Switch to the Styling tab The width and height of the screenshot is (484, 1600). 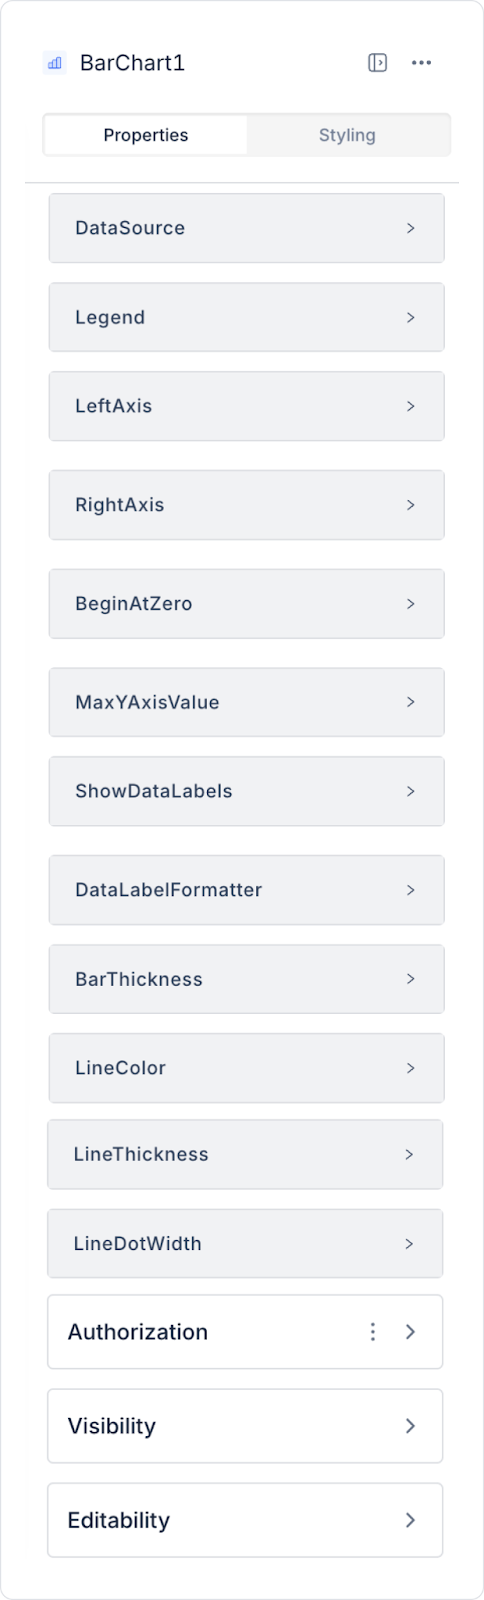(347, 135)
